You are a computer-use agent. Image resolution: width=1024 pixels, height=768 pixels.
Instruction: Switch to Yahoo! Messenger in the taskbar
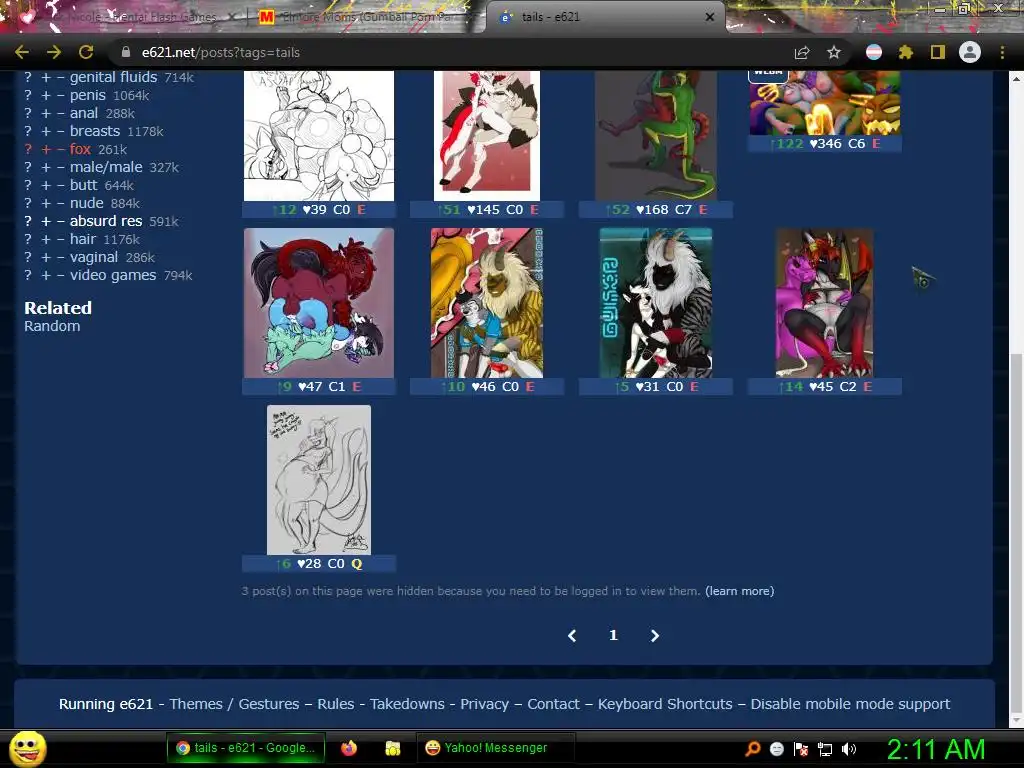tap(495, 748)
